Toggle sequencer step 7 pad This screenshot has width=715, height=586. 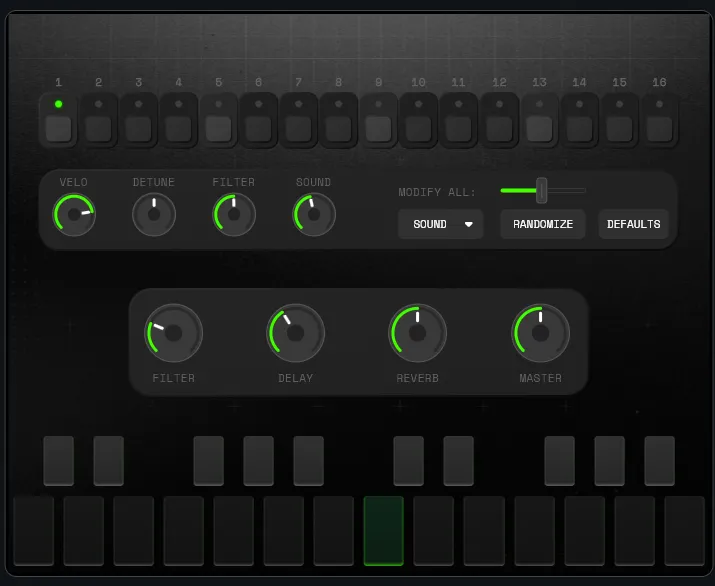coord(299,129)
